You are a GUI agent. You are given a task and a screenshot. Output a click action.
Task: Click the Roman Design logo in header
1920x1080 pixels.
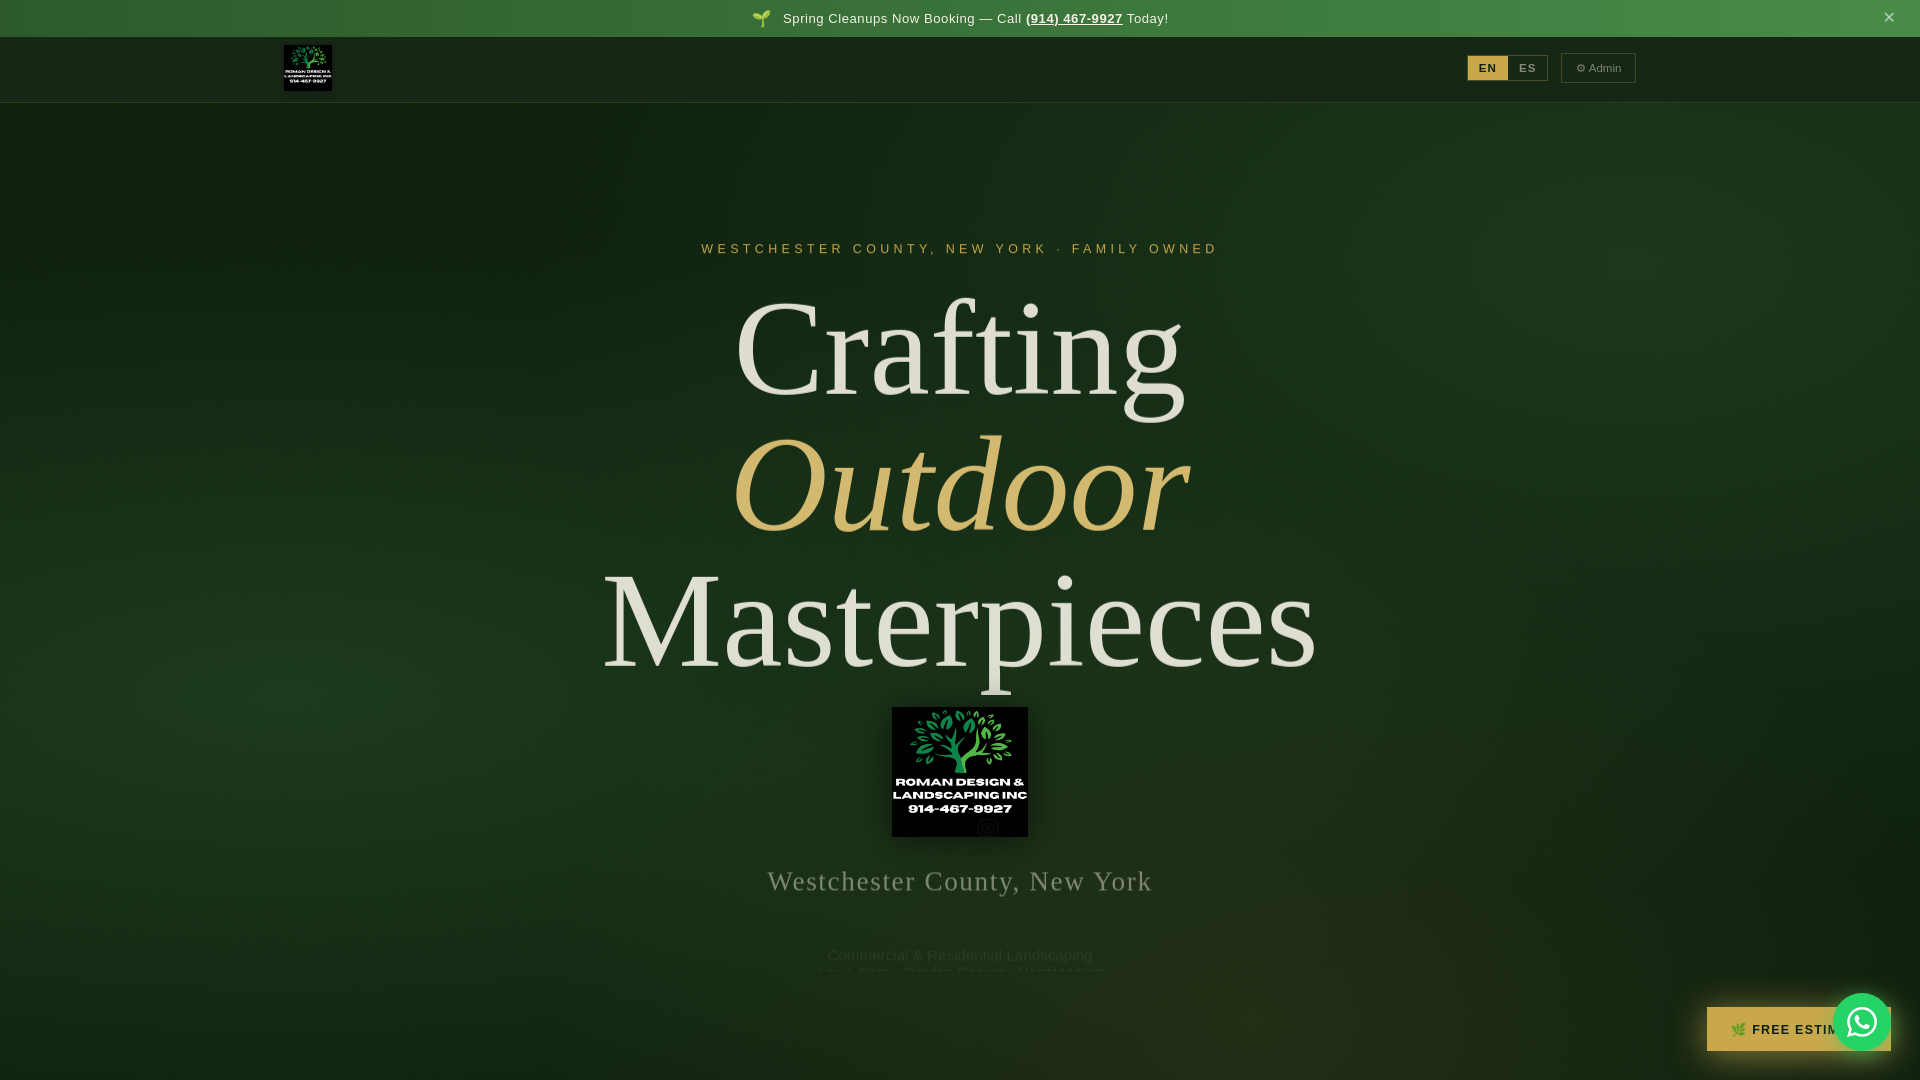[308, 68]
